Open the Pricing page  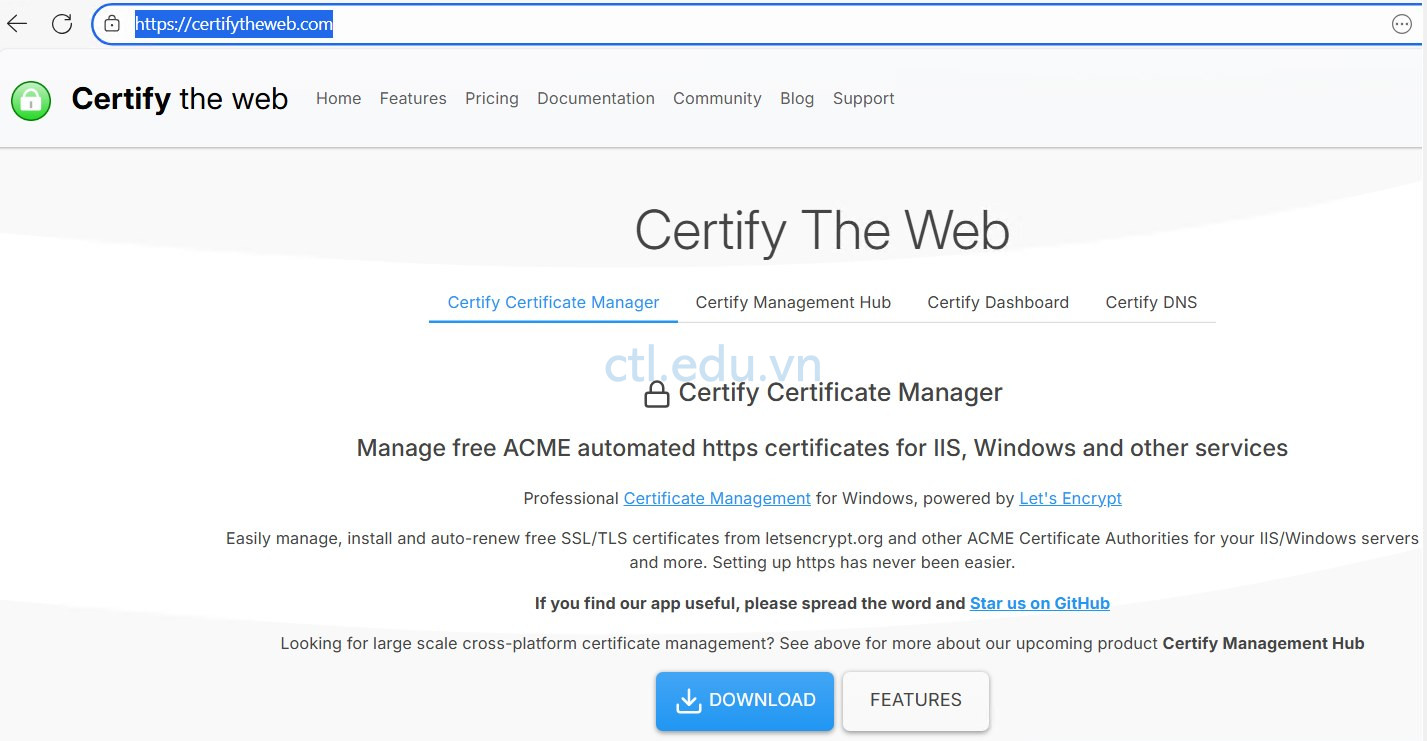pos(491,98)
